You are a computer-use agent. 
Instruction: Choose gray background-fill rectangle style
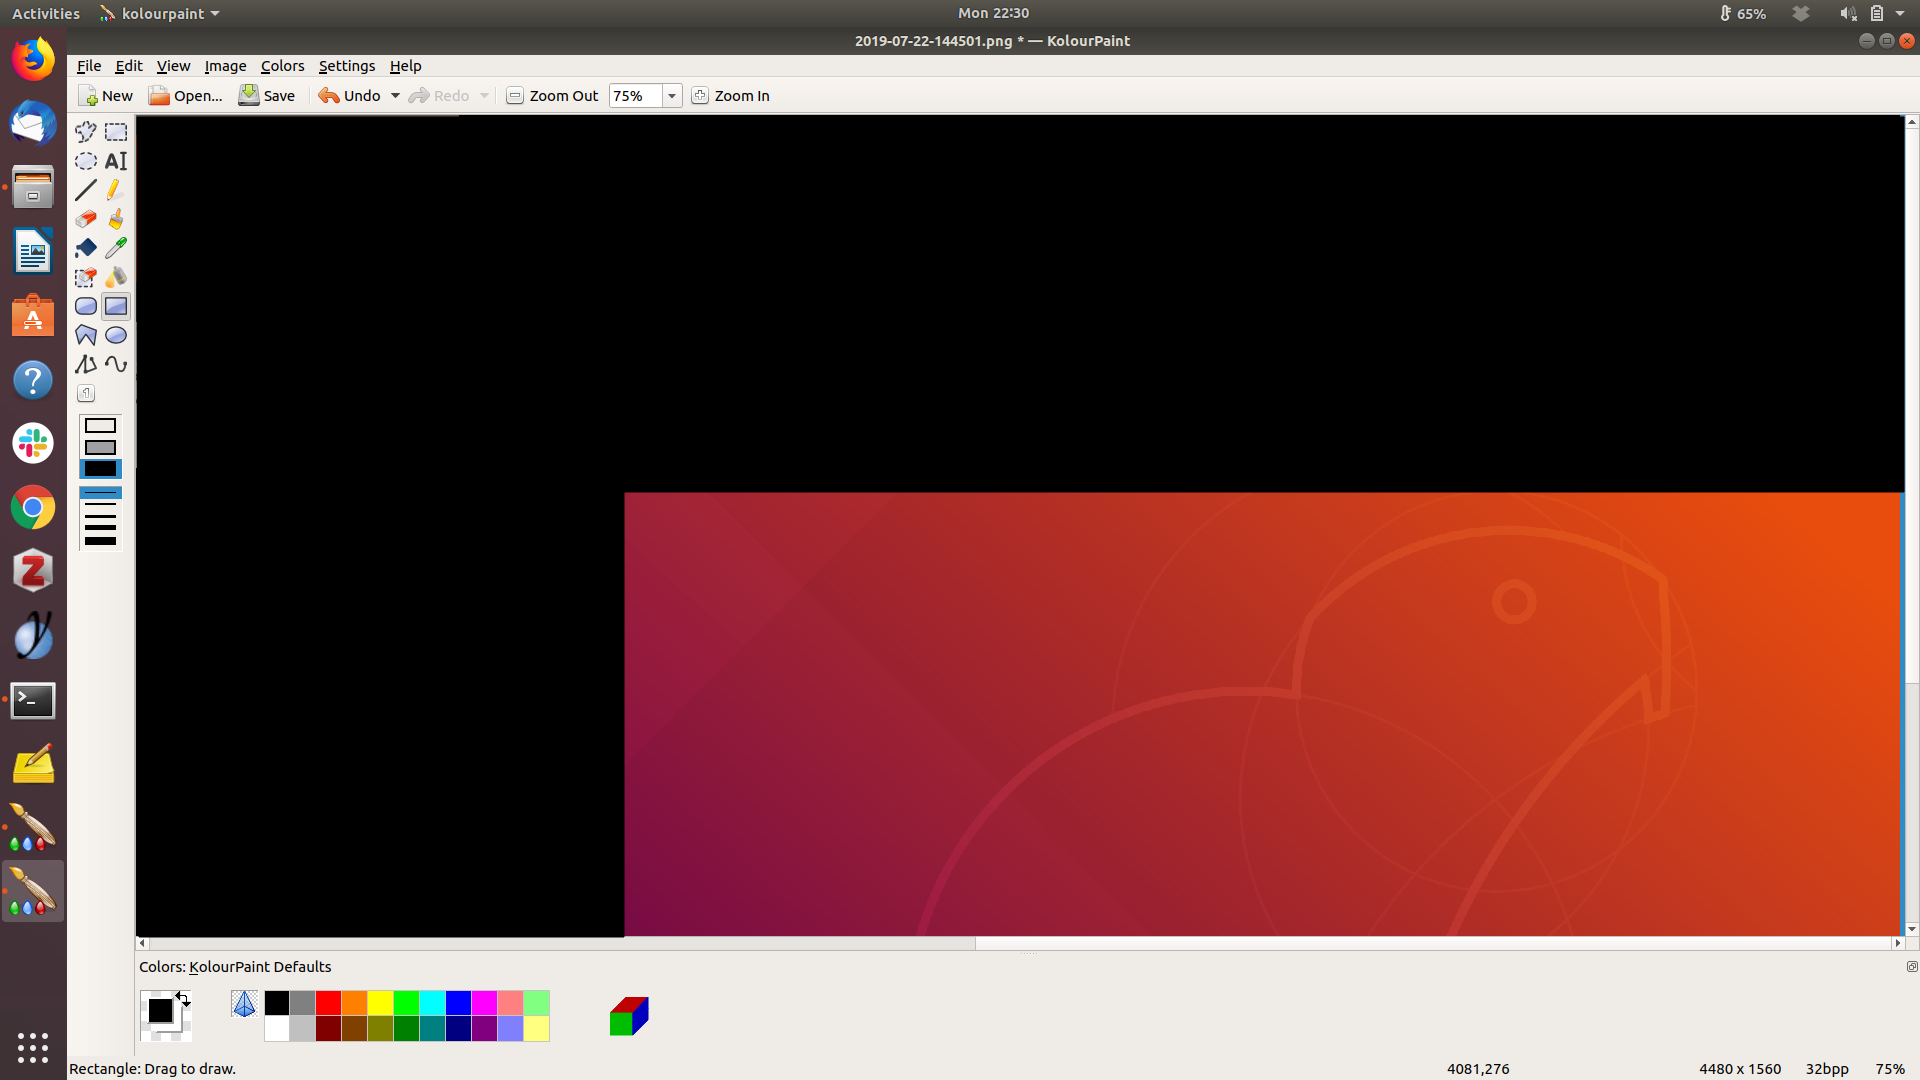tap(100, 447)
